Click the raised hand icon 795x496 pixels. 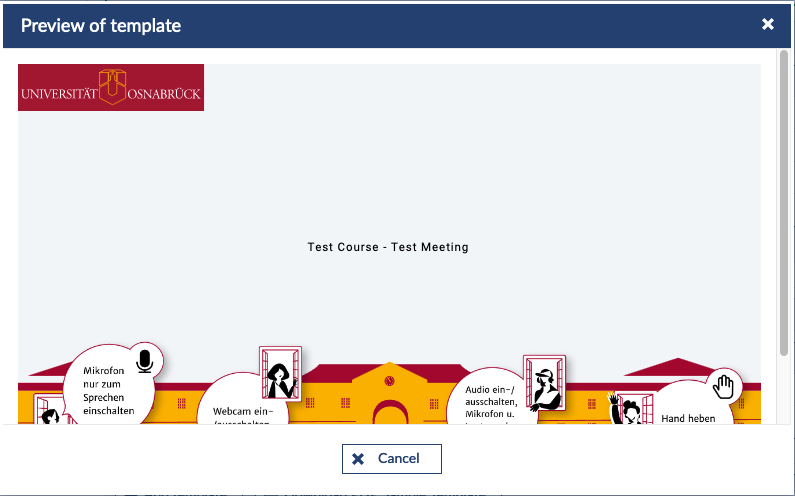coord(724,385)
